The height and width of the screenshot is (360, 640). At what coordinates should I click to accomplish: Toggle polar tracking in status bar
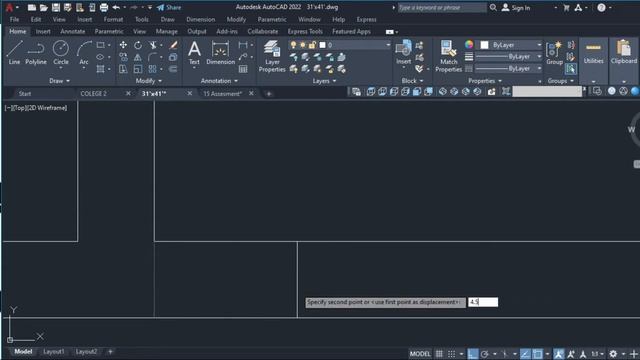pyautogui.click(x=485, y=354)
